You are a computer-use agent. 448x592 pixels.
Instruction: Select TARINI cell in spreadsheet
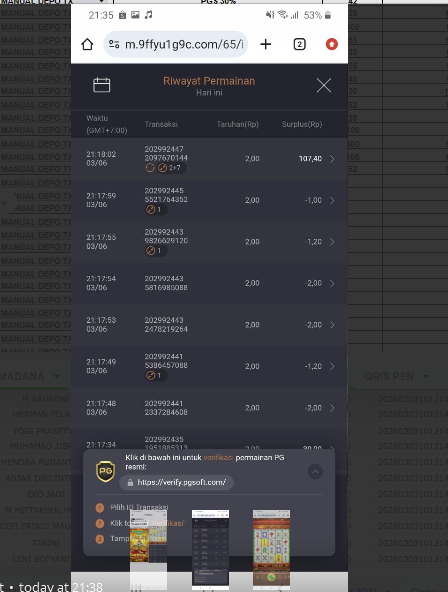tap(46, 543)
